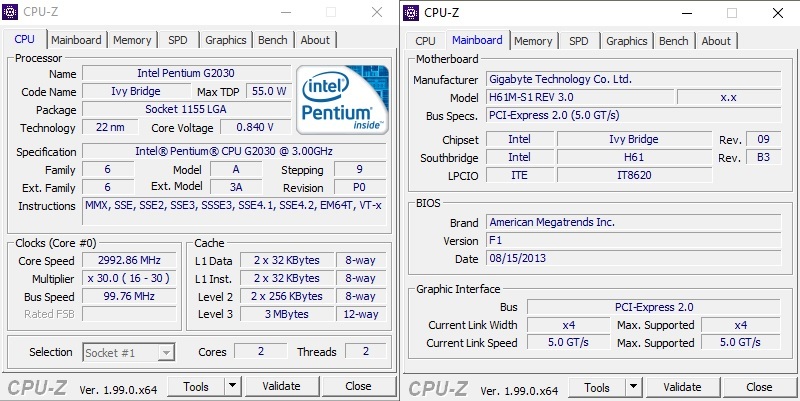Viewport: 800px width, 401px height.
Task: Switch to Memory tab in left window
Action: pos(132,40)
